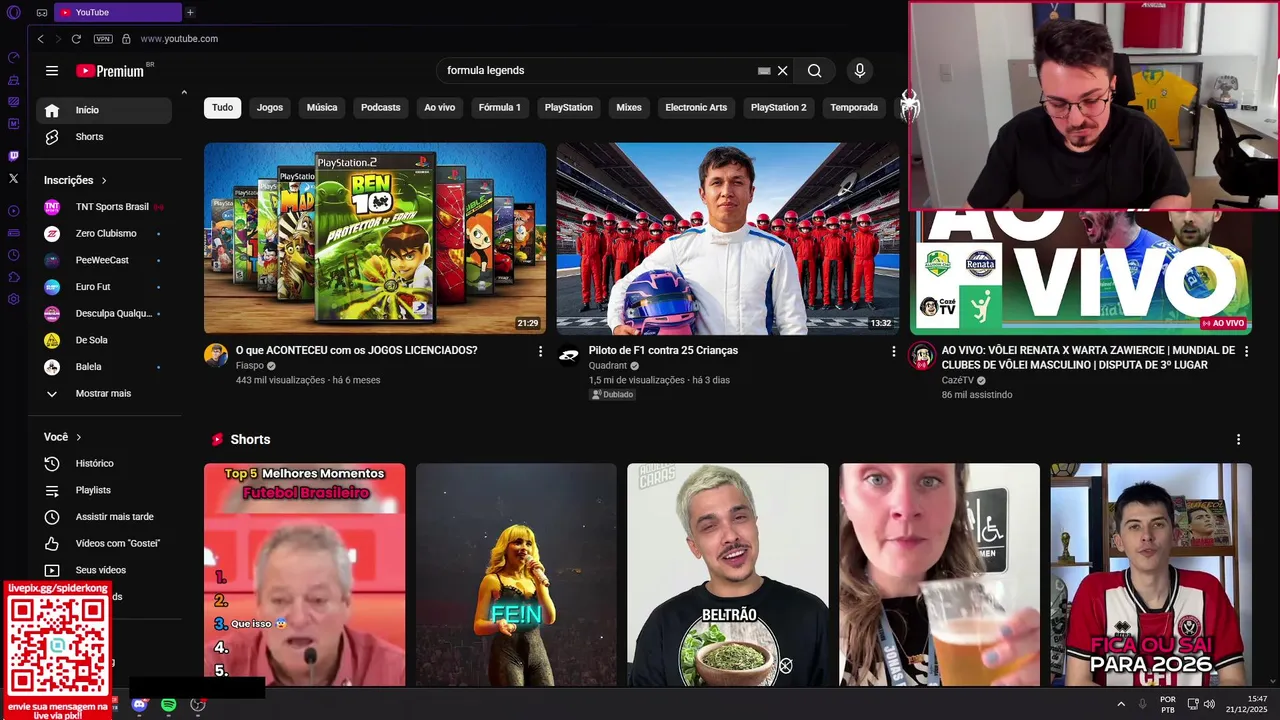Start voice search with the microphone
The height and width of the screenshot is (720, 1280).
tap(859, 71)
